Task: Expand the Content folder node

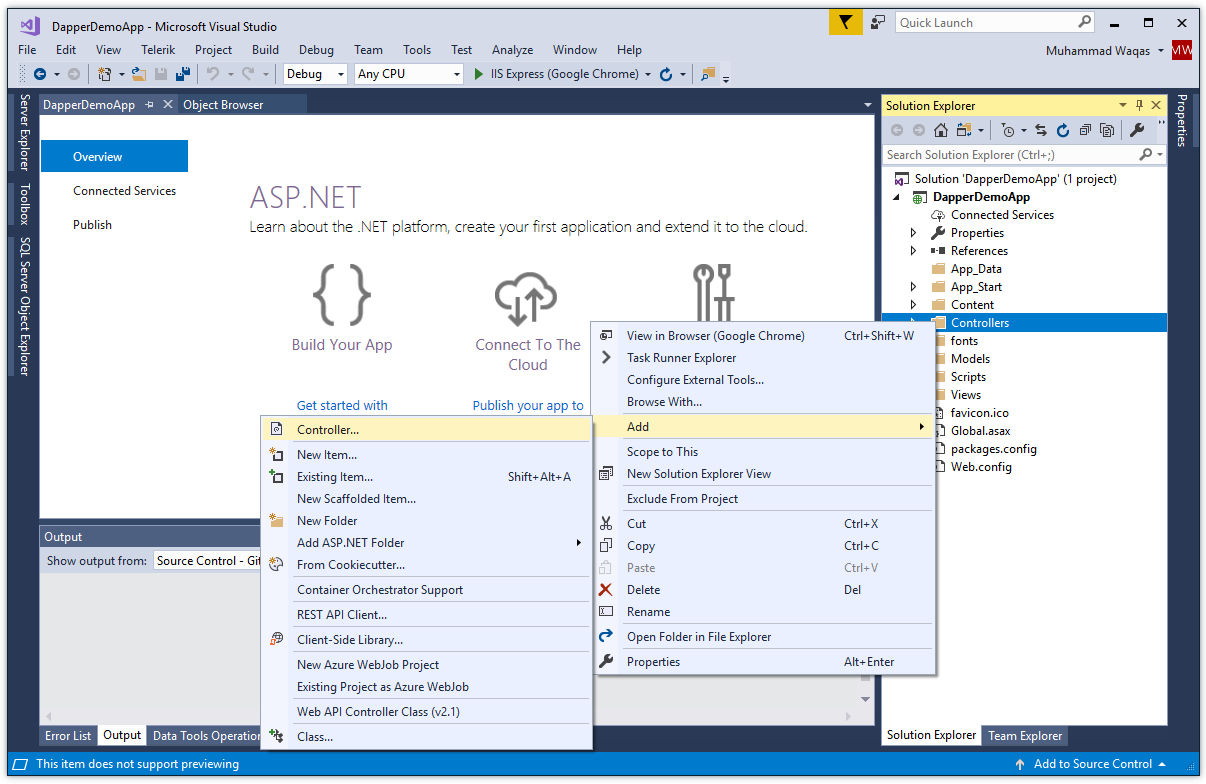Action: pyautogui.click(x=913, y=305)
